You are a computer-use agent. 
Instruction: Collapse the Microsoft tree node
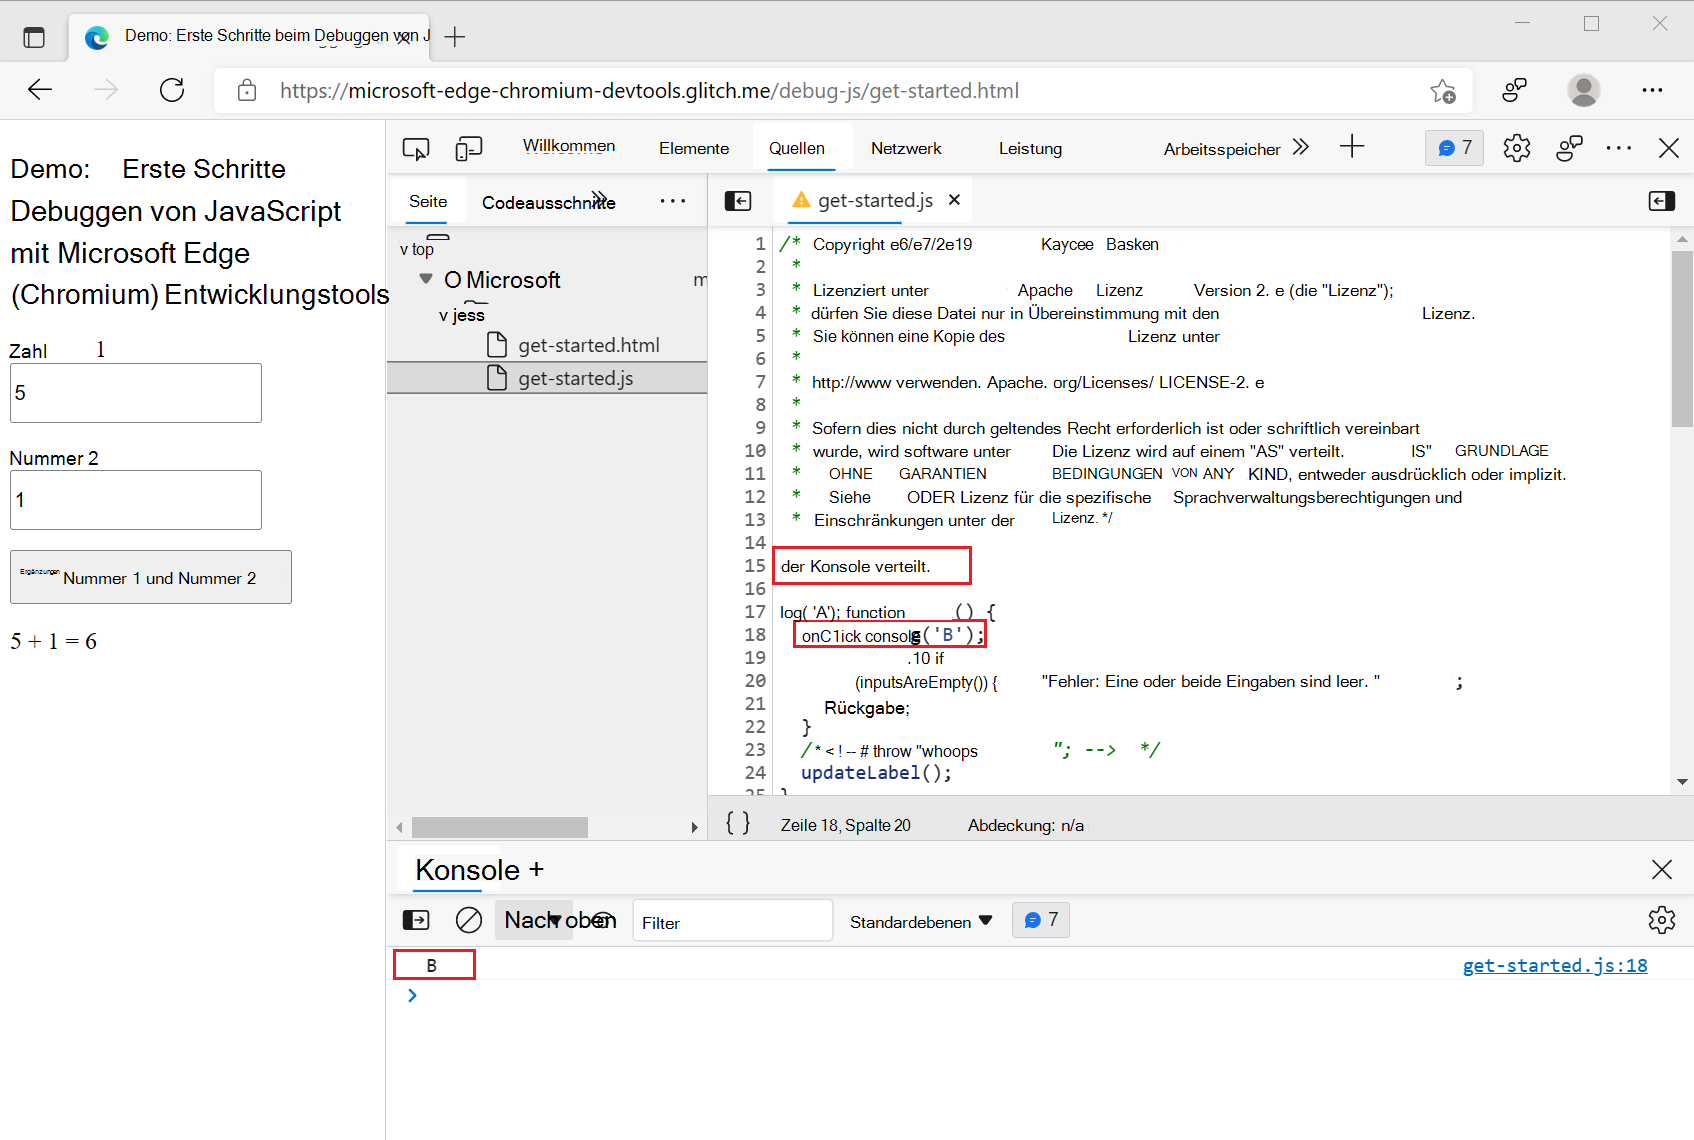[x=426, y=279]
